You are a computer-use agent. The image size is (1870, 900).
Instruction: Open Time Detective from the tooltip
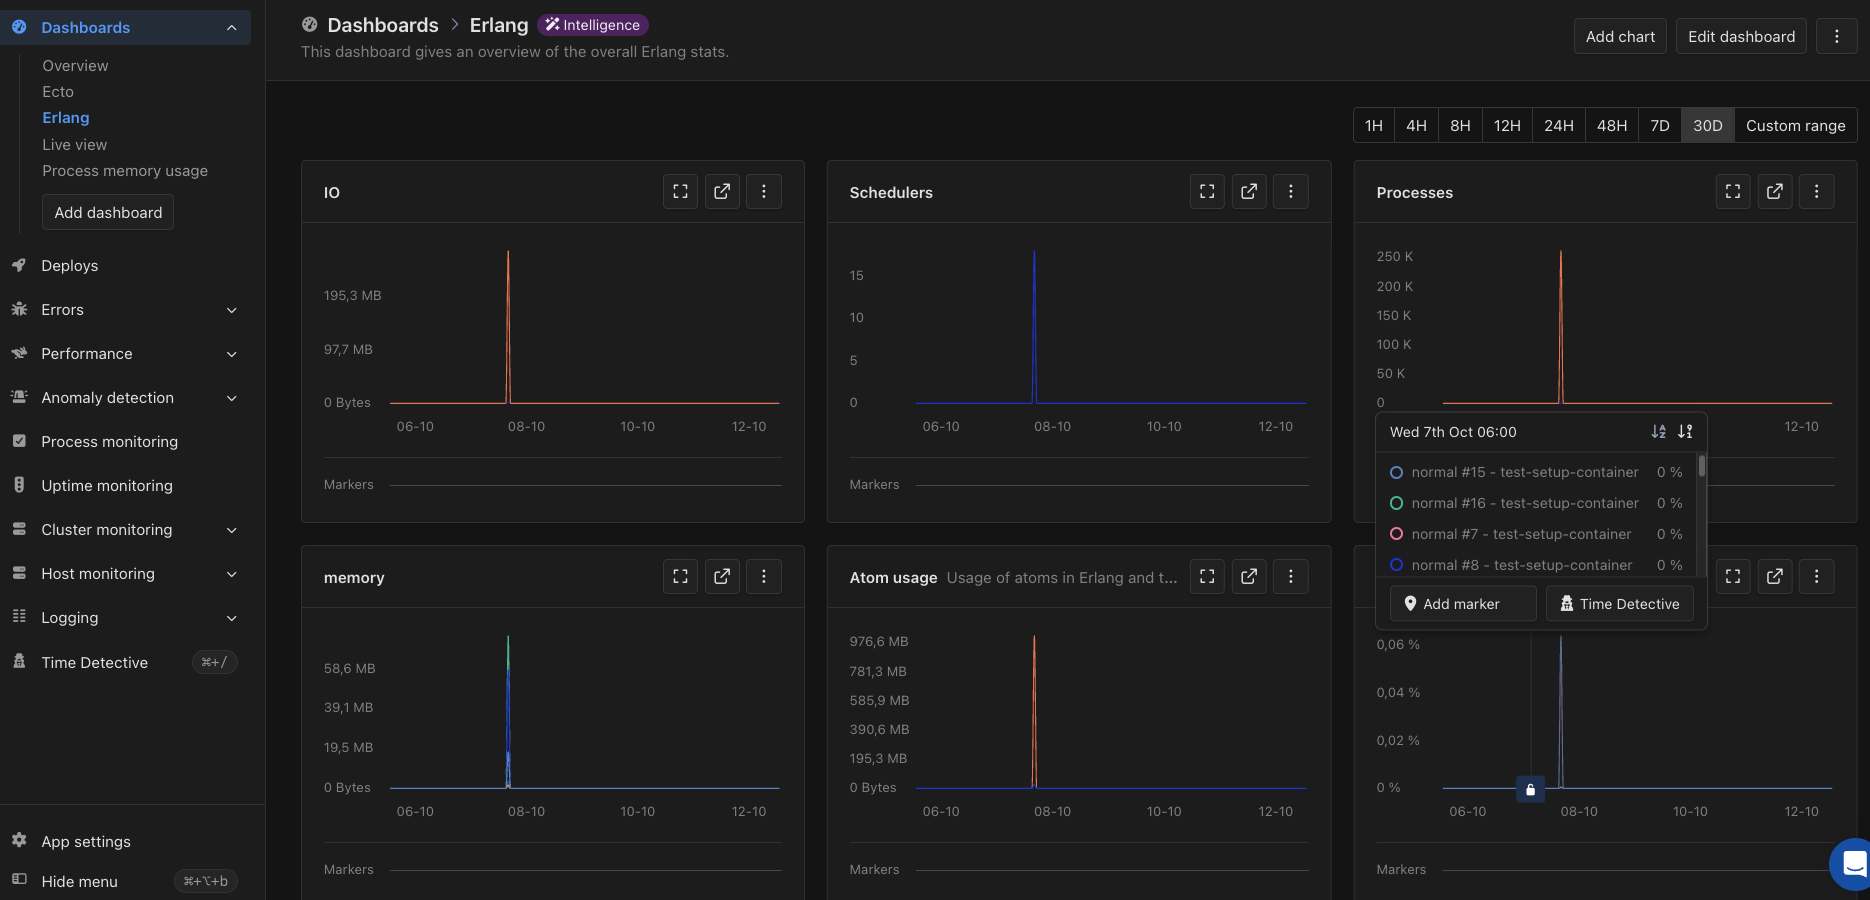pyautogui.click(x=1620, y=604)
